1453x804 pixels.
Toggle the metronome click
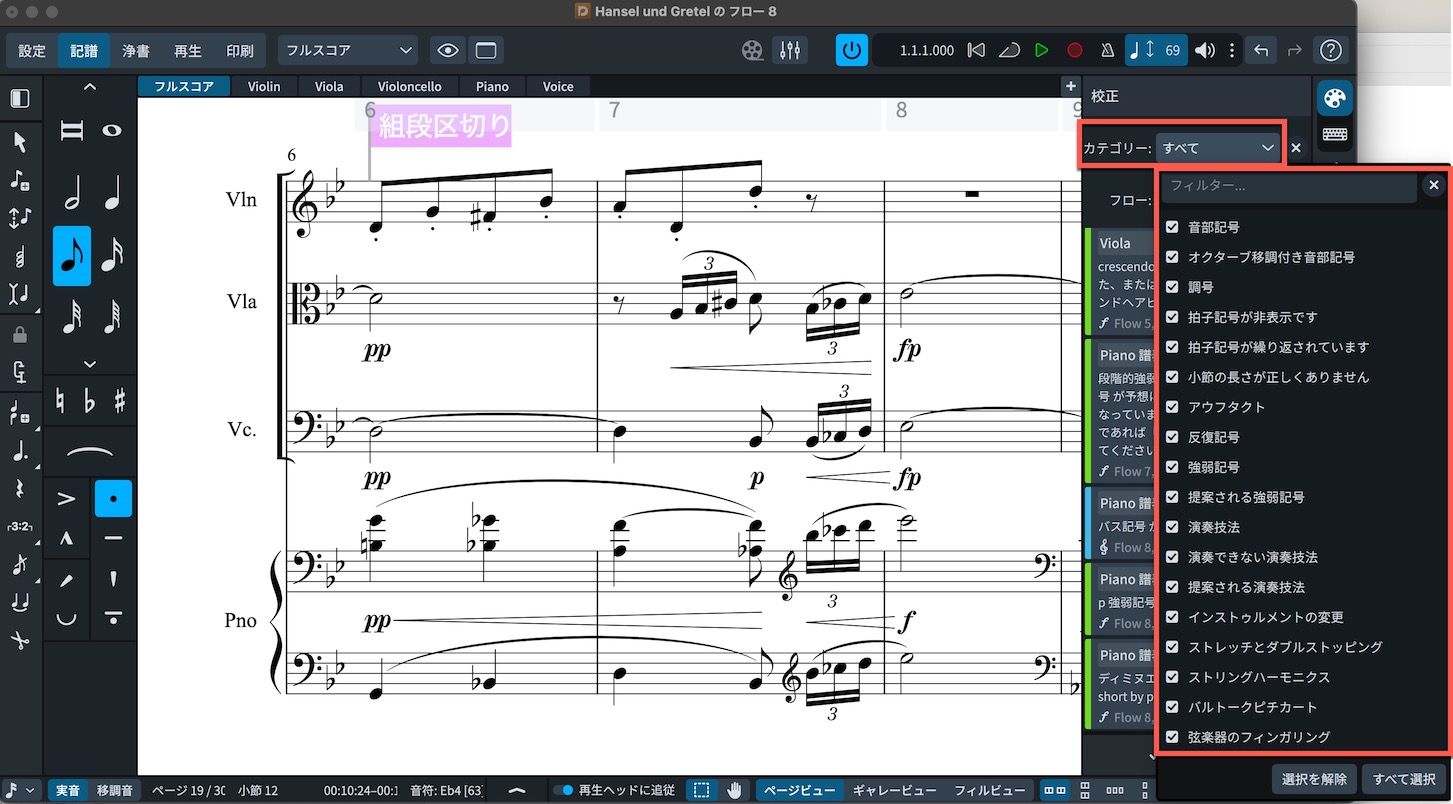click(1107, 50)
